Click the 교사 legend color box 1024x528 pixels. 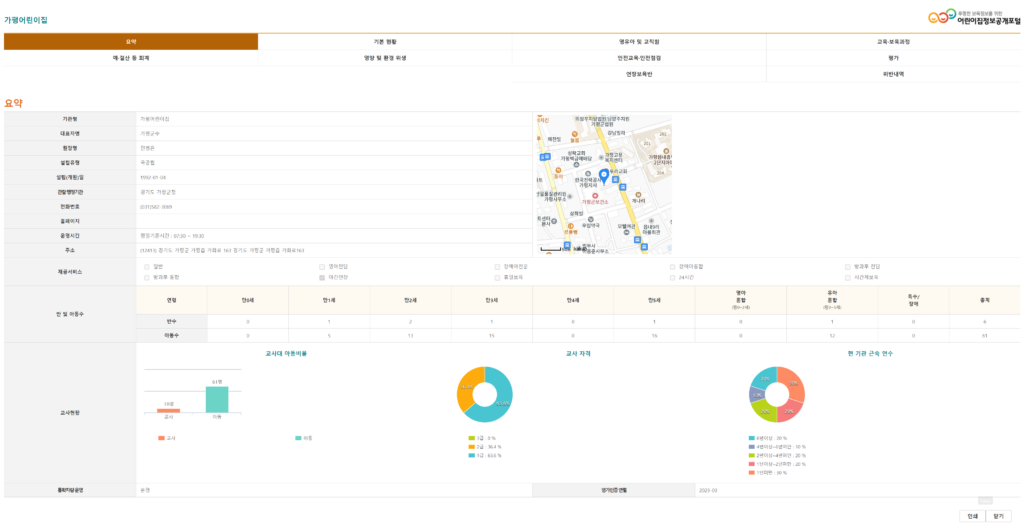point(162,438)
